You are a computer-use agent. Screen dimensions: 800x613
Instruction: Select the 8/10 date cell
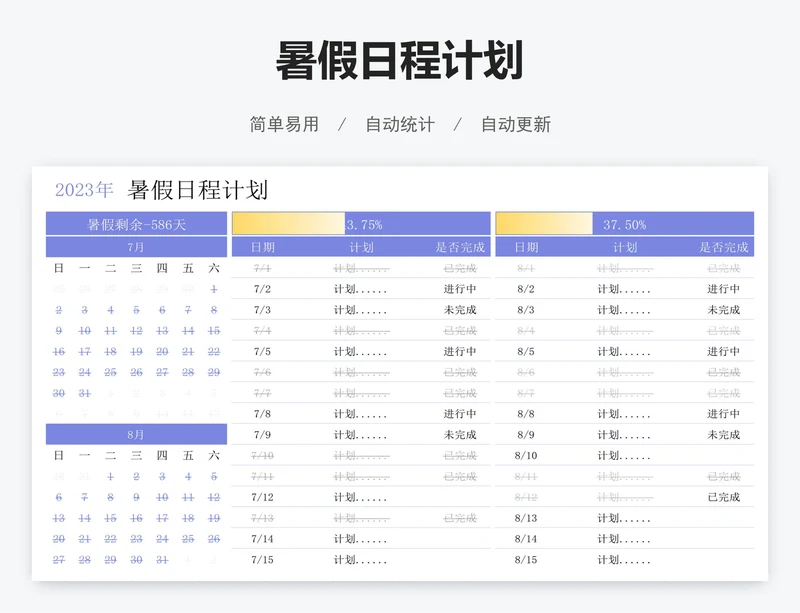526,455
